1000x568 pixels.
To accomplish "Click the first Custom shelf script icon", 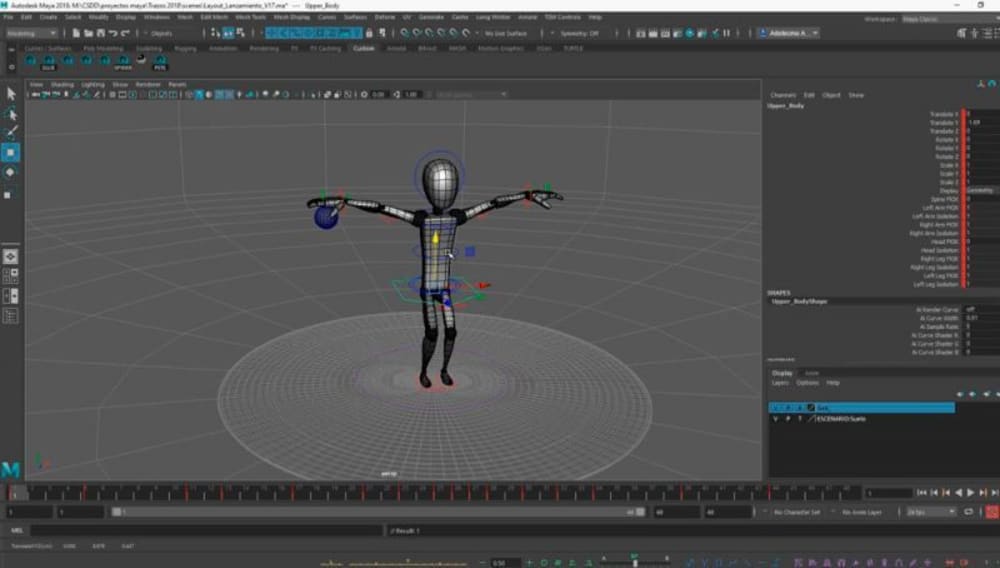I will (x=31, y=61).
